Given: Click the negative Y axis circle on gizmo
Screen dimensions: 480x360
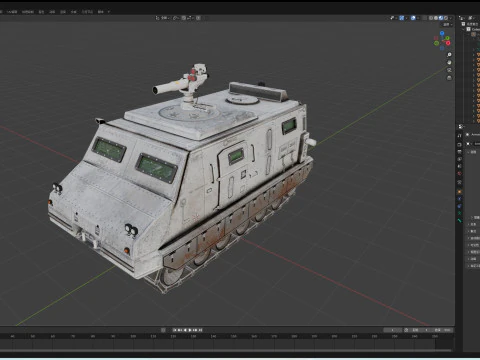Looking at the screenshot, I should click(x=436, y=43).
